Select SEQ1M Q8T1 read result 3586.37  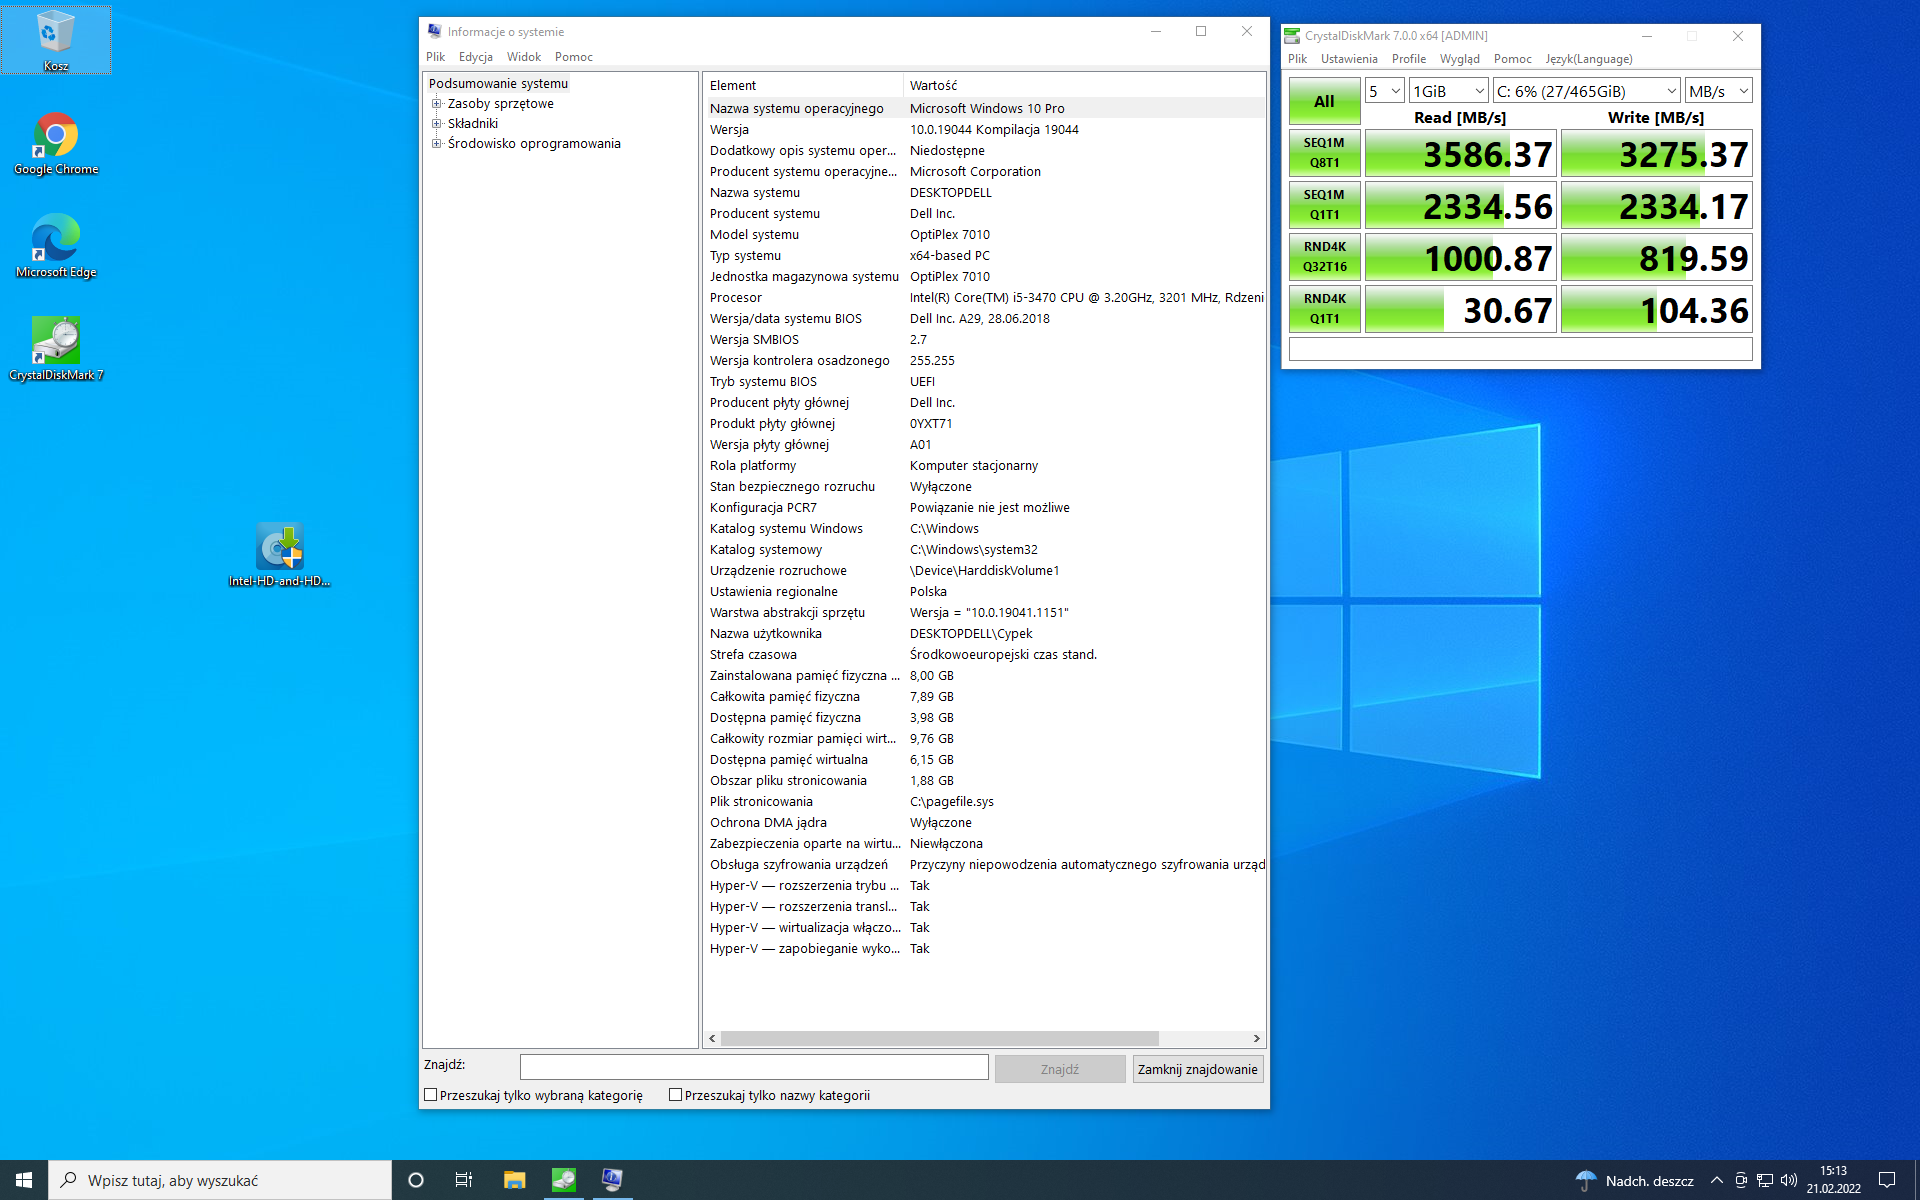click(1460, 154)
